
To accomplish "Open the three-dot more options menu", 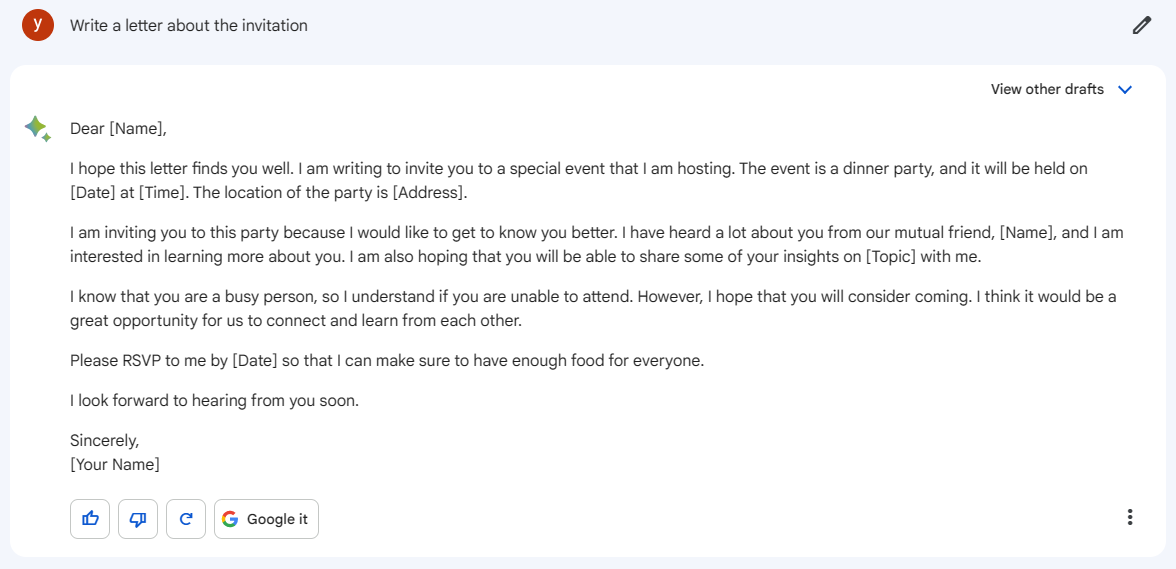I will [1130, 517].
